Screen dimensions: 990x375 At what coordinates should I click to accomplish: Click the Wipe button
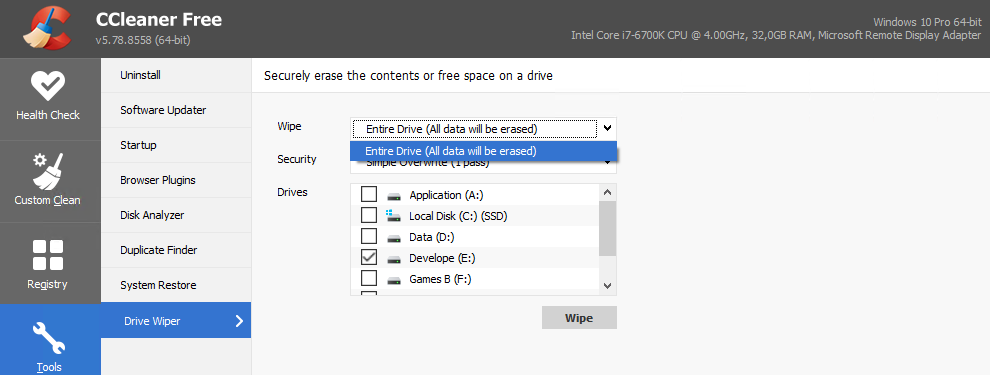tap(579, 318)
